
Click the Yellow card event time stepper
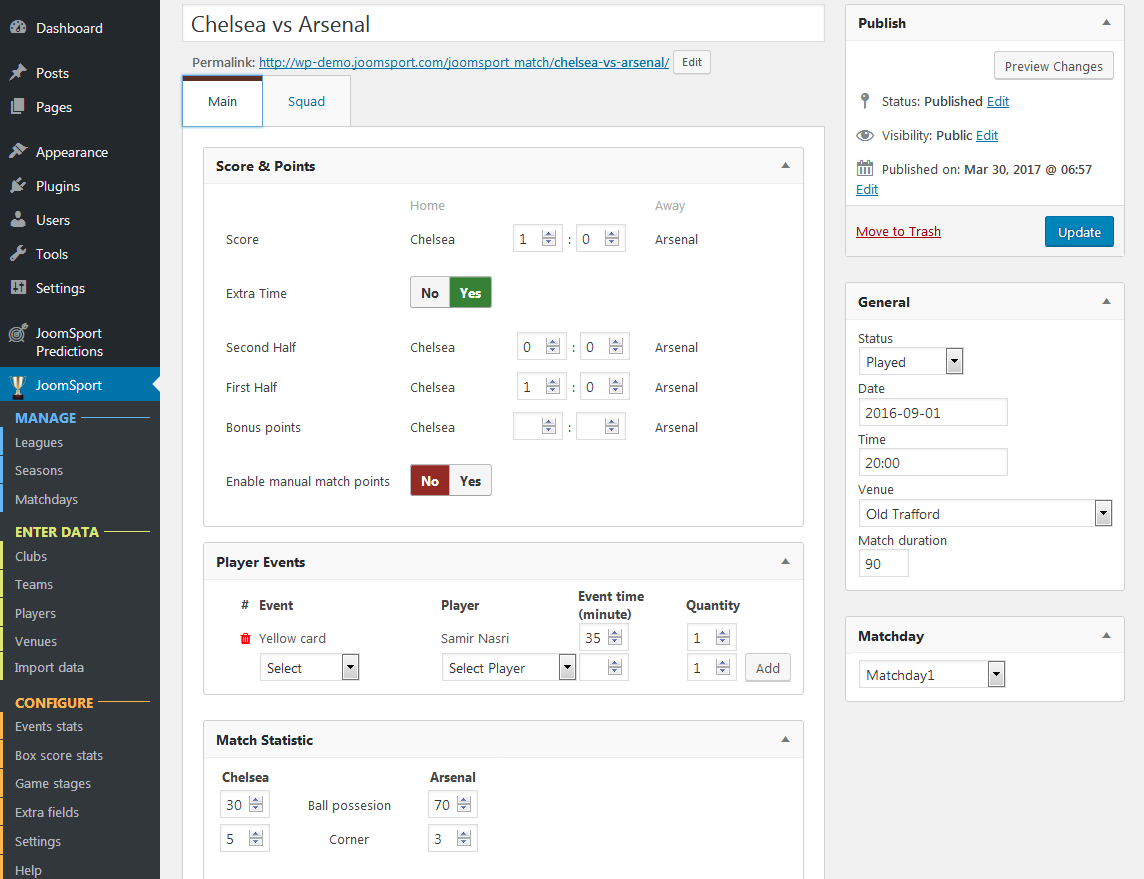pyautogui.click(x=615, y=638)
